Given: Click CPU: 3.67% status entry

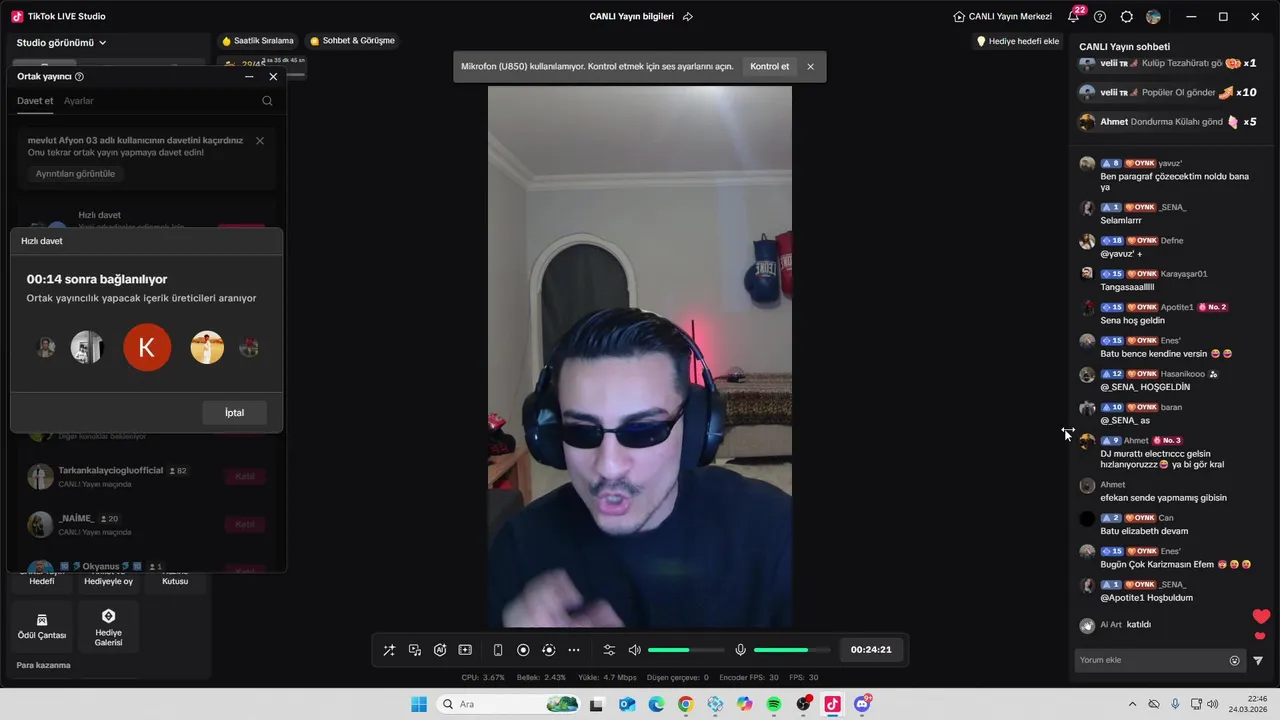Looking at the screenshot, I should [483, 678].
